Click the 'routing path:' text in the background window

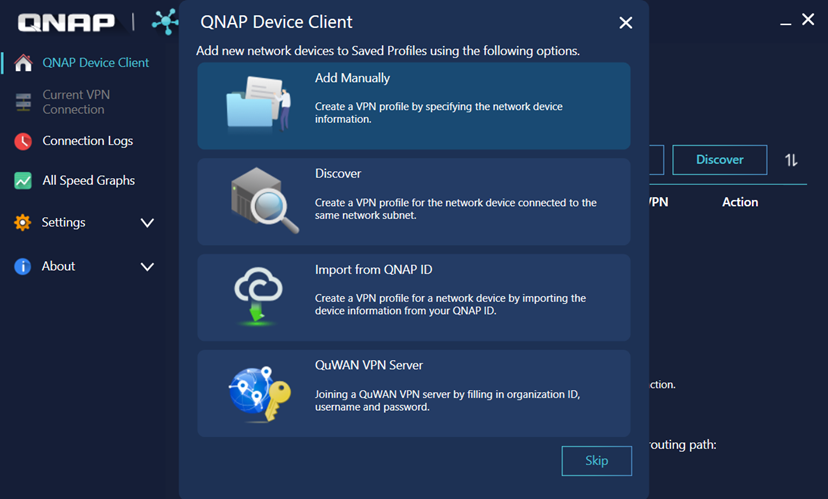click(x=682, y=445)
